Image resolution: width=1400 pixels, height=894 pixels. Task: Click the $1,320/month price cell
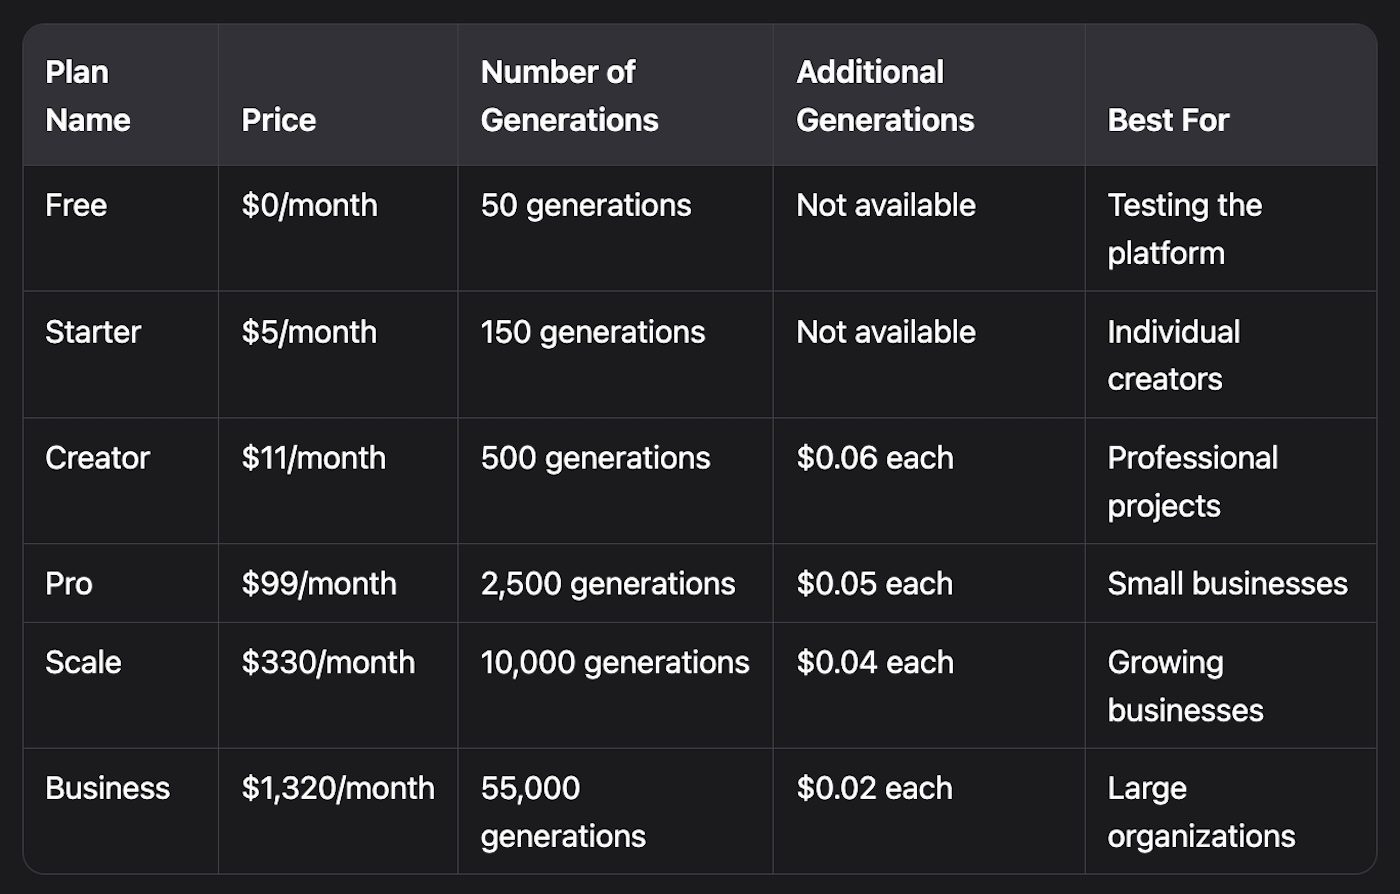(337, 788)
